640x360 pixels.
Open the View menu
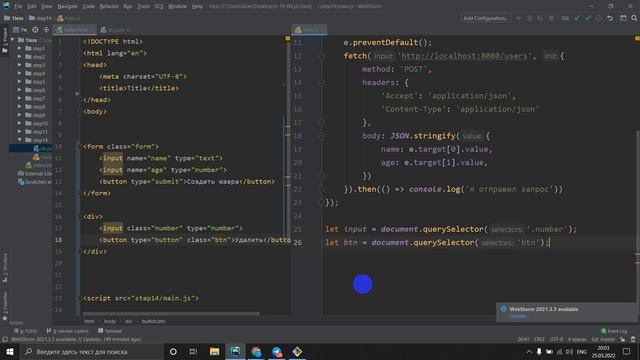click(x=46, y=7)
